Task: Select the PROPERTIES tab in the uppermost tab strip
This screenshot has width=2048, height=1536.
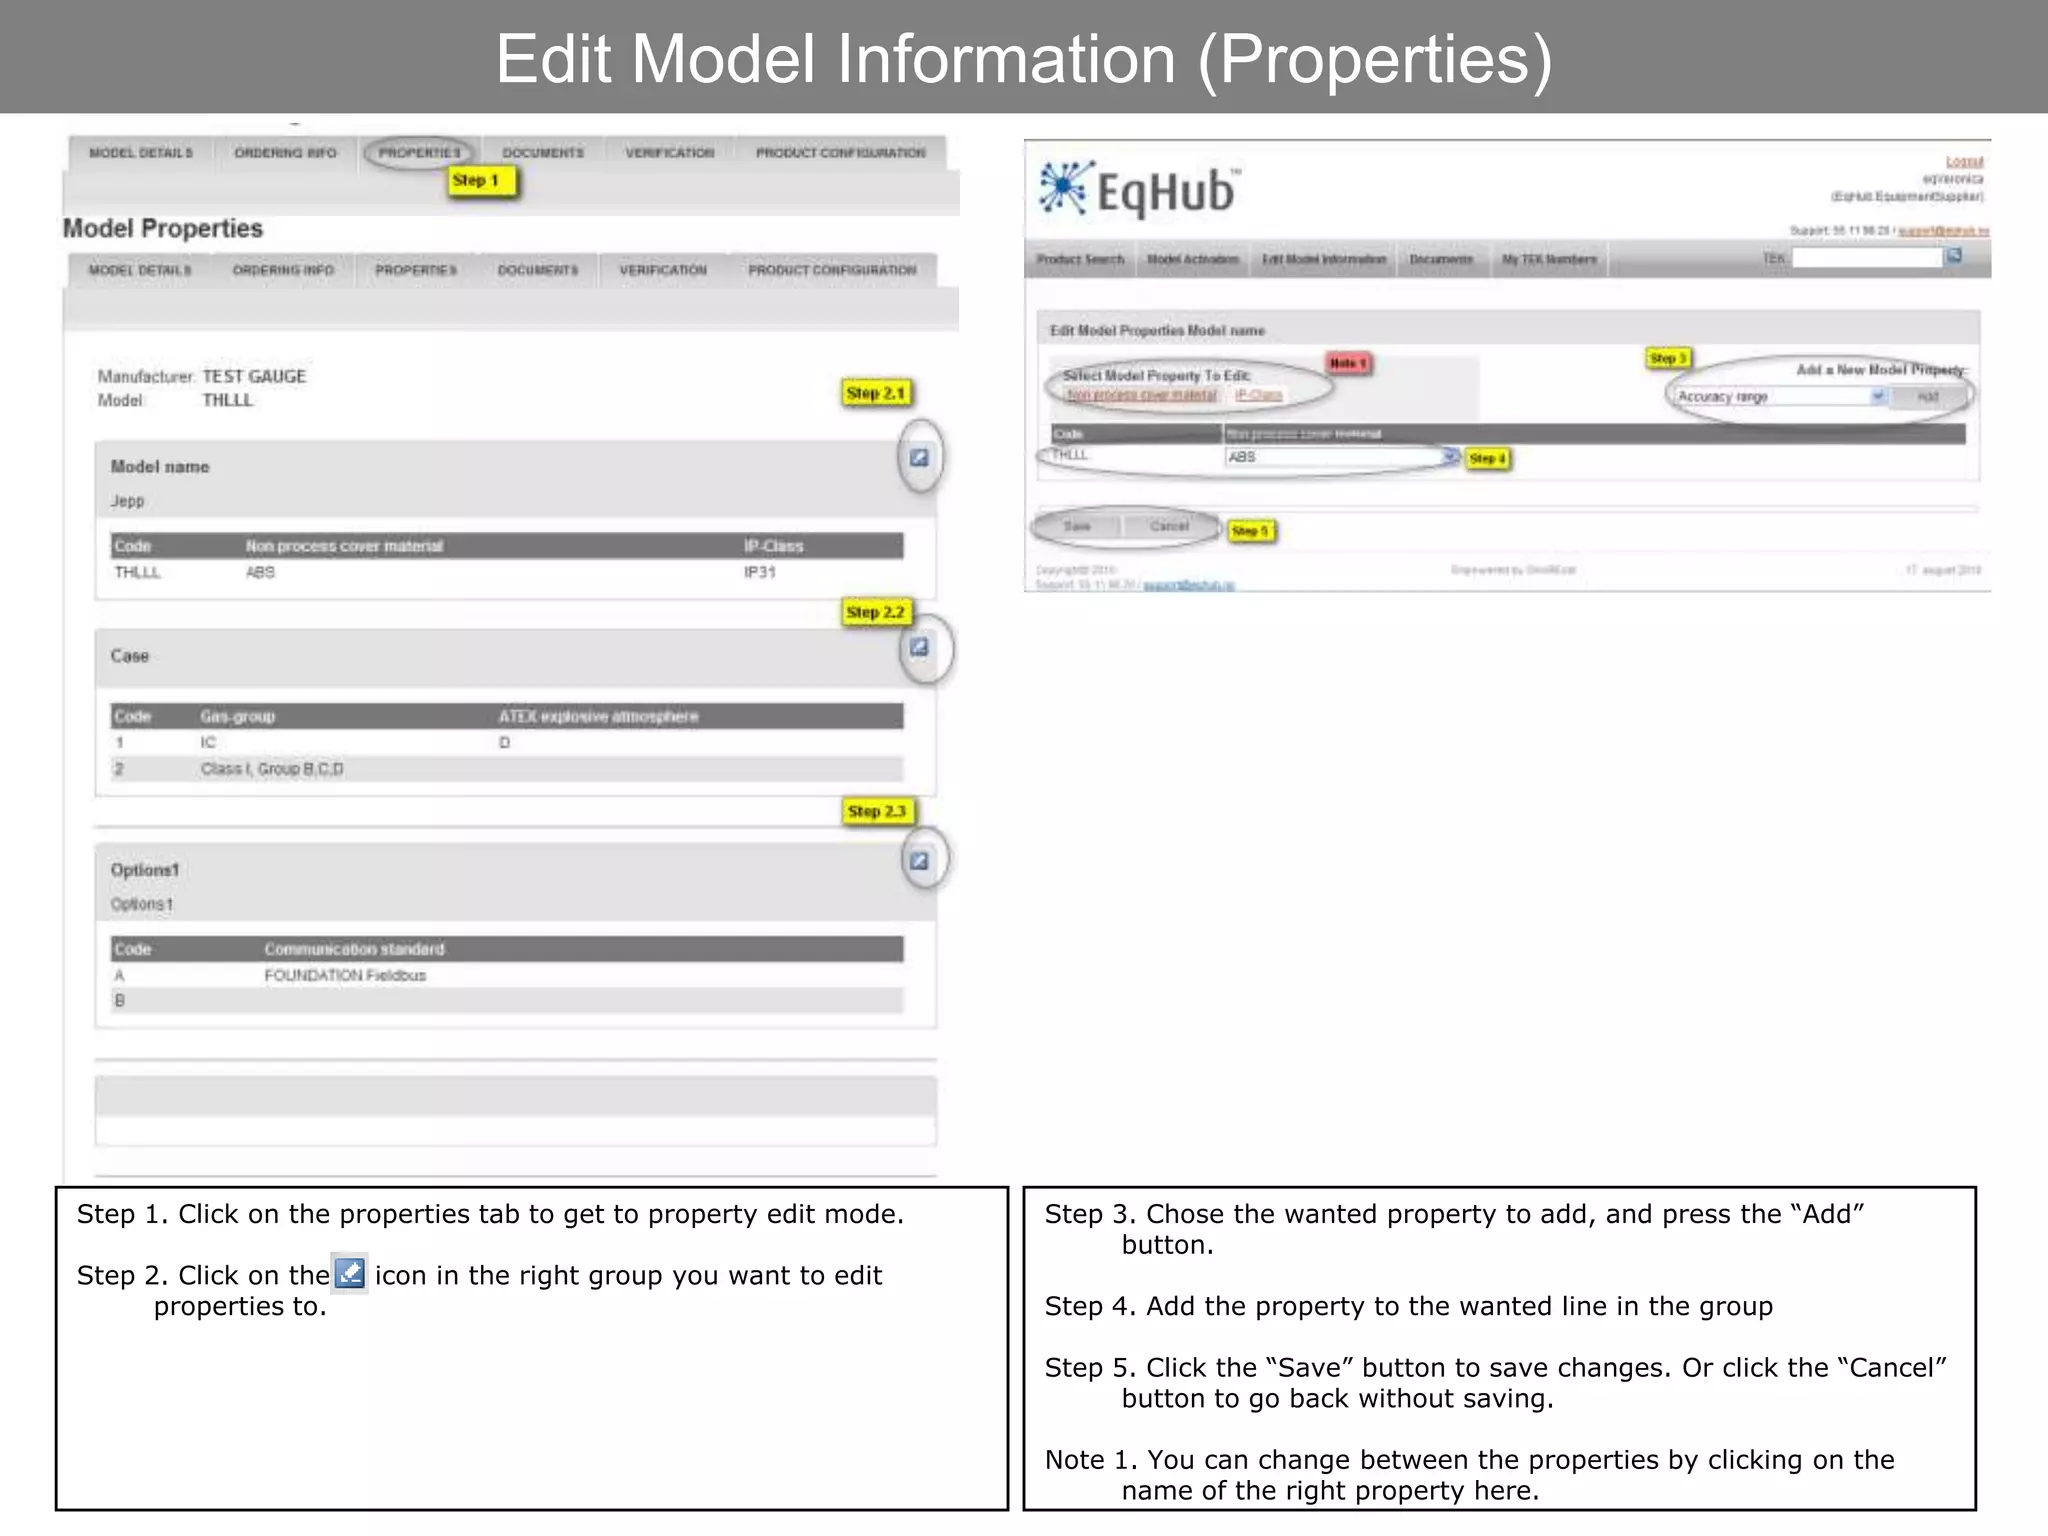Action: [x=419, y=153]
